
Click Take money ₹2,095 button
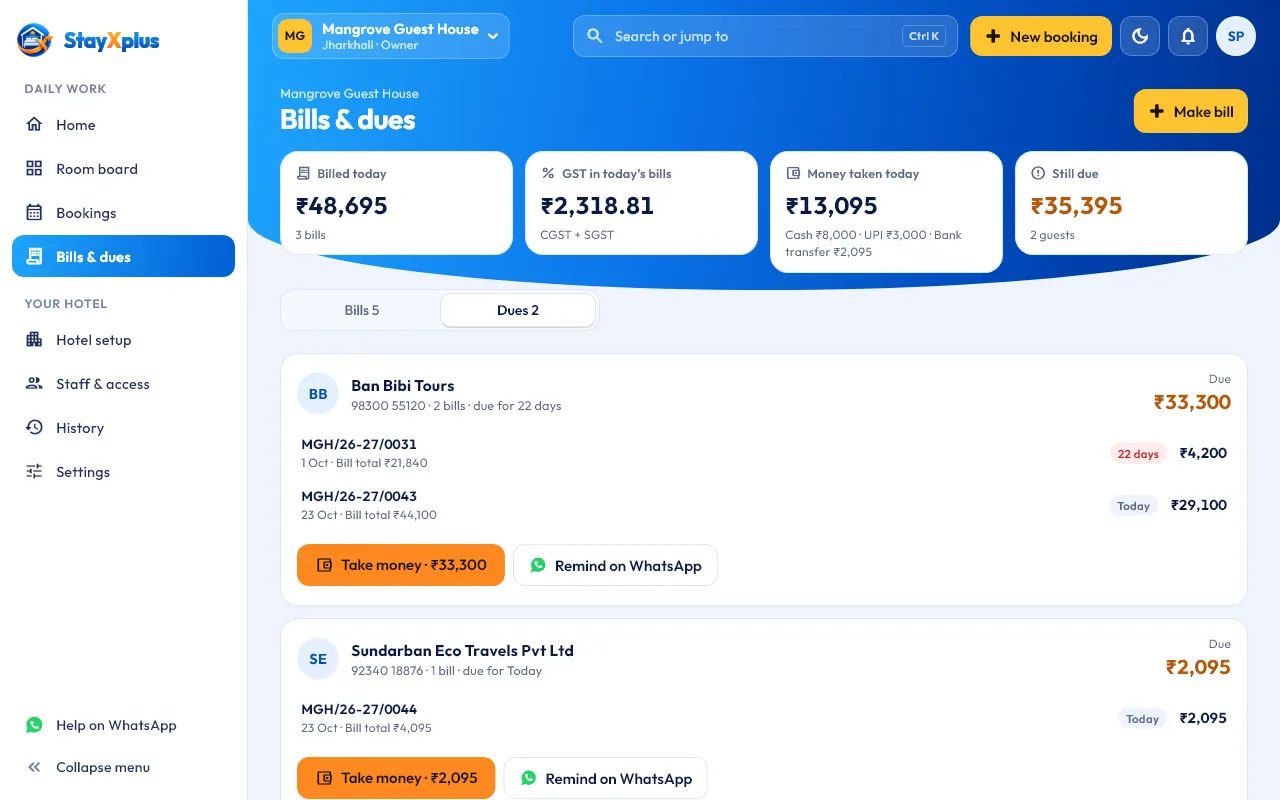coord(396,778)
